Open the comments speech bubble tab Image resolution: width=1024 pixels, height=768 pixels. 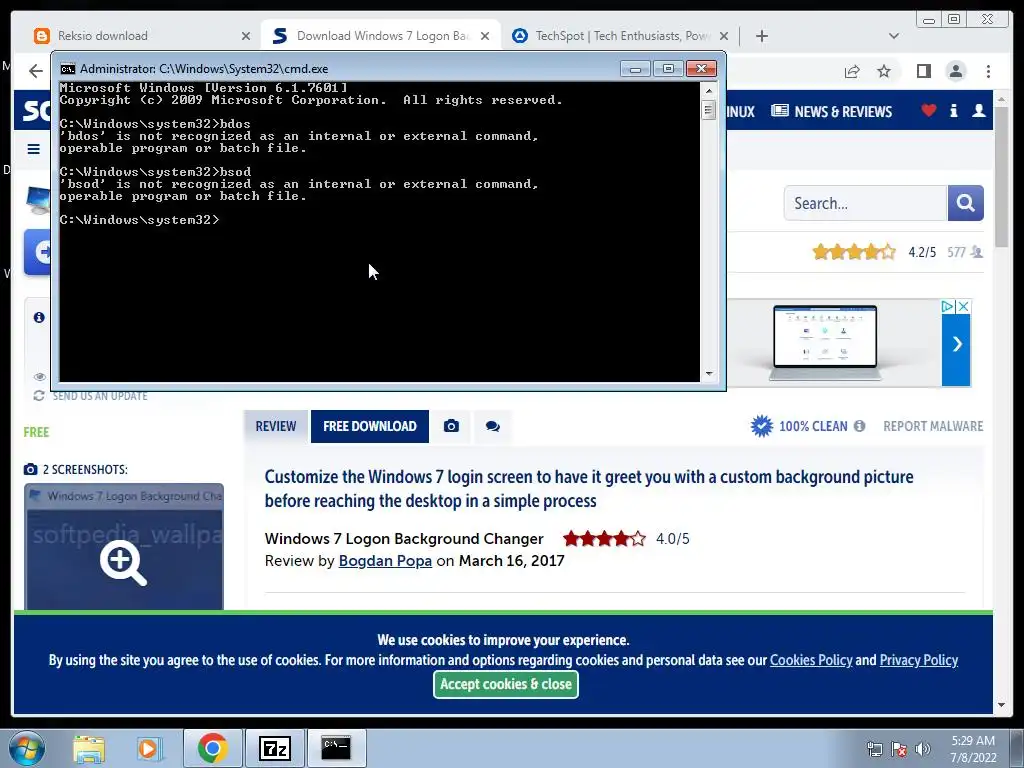[x=492, y=426]
